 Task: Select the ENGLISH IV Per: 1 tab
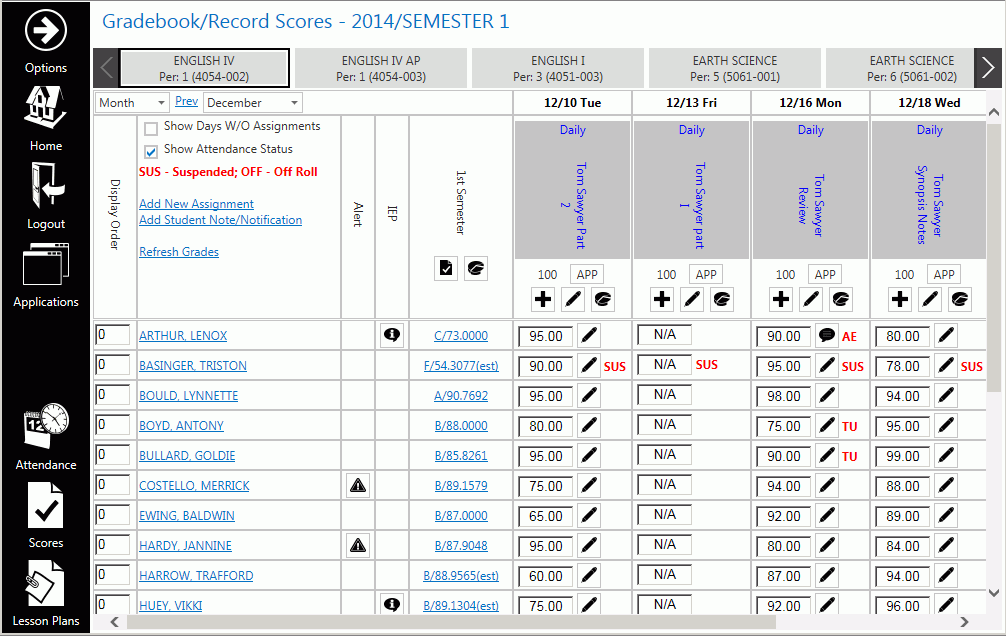204,68
